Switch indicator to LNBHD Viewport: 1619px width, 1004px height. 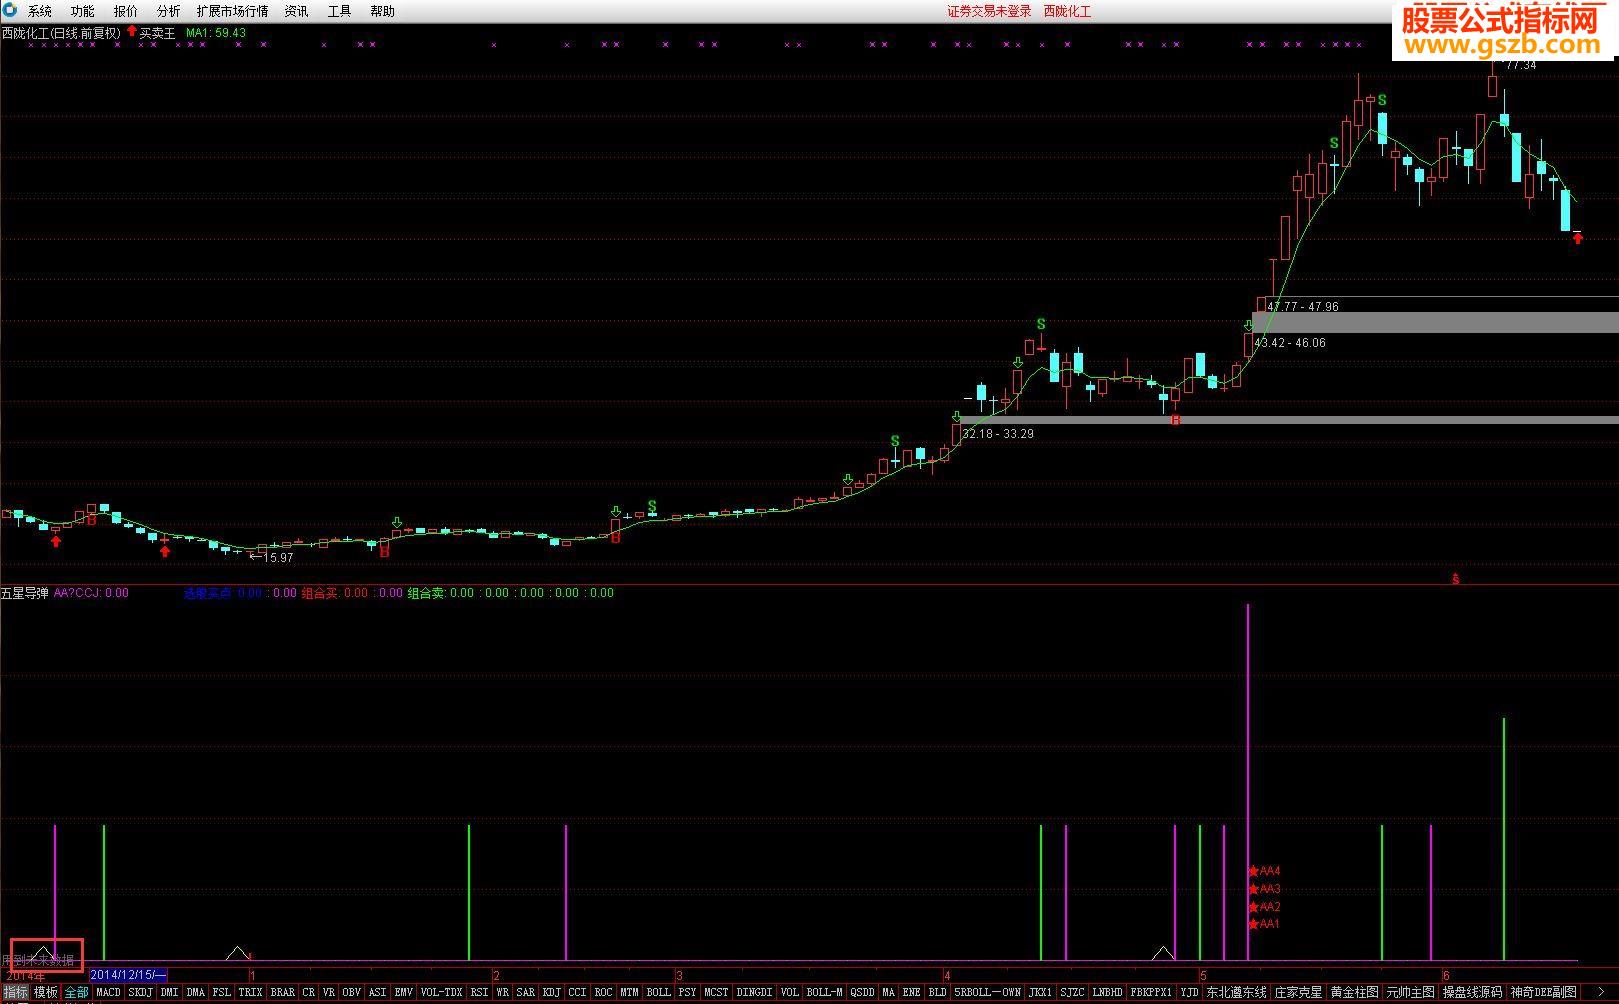click(x=1107, y=992)
